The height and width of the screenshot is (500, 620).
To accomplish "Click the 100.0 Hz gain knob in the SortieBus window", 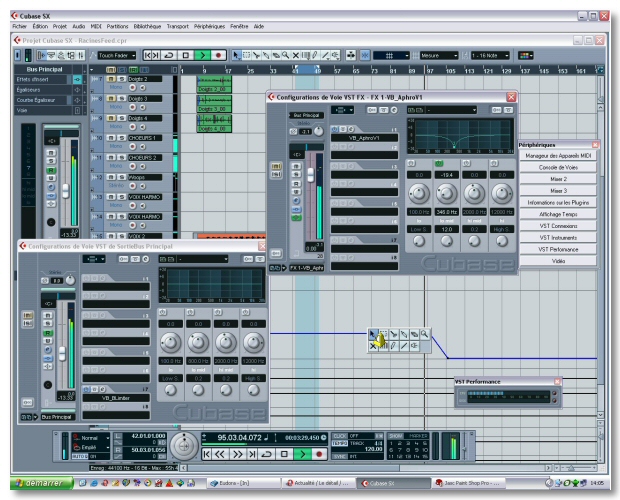I will coord(170,343).
